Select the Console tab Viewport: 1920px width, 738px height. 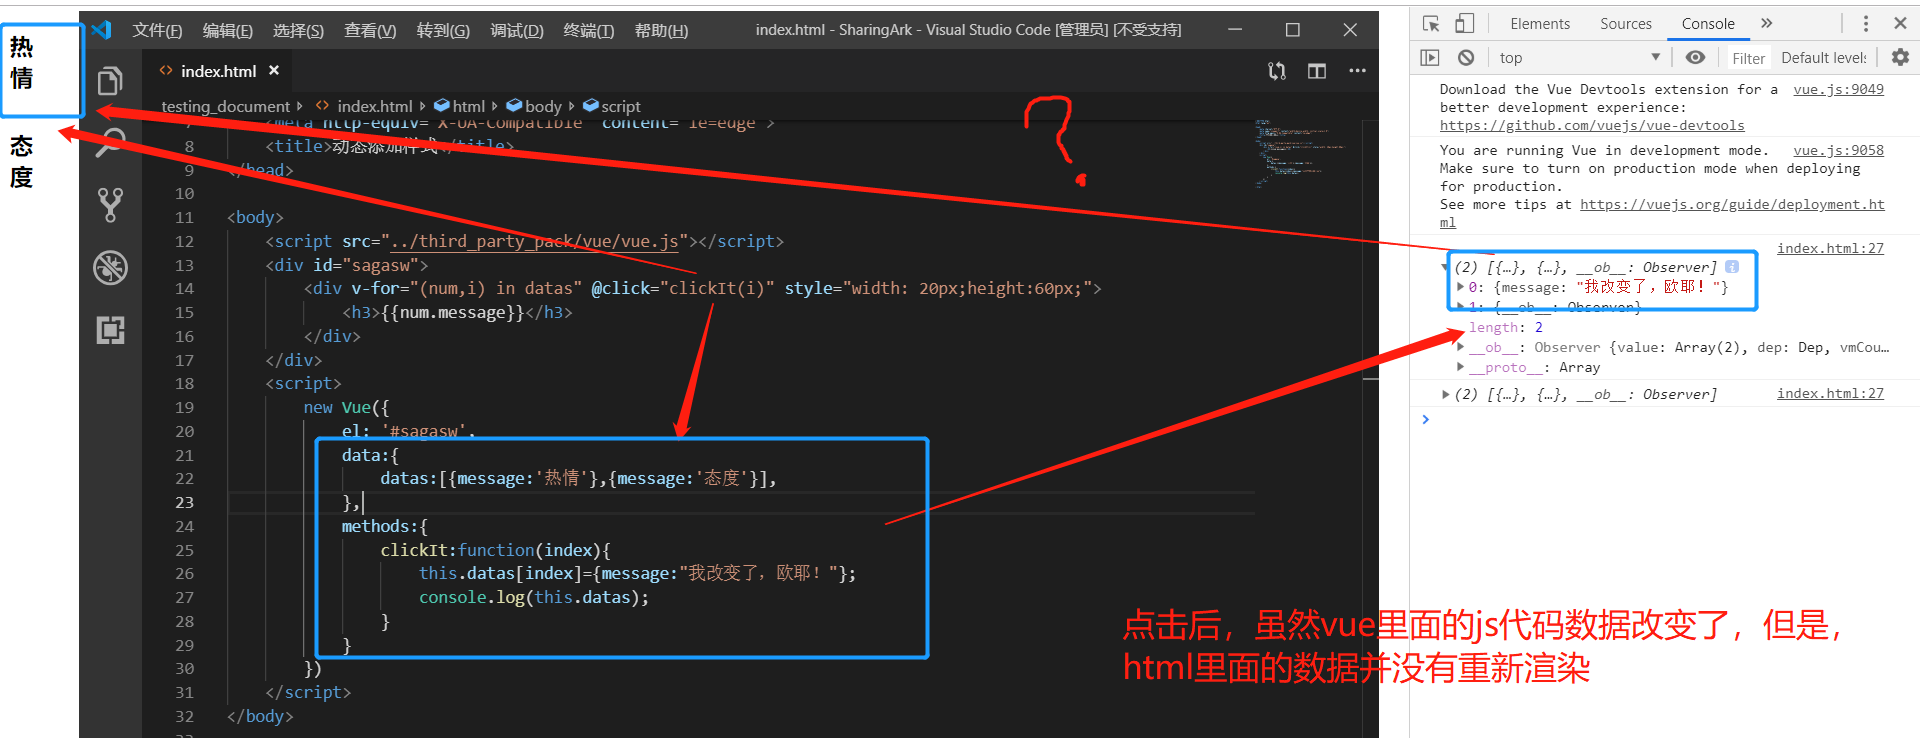coord(1708,24)
